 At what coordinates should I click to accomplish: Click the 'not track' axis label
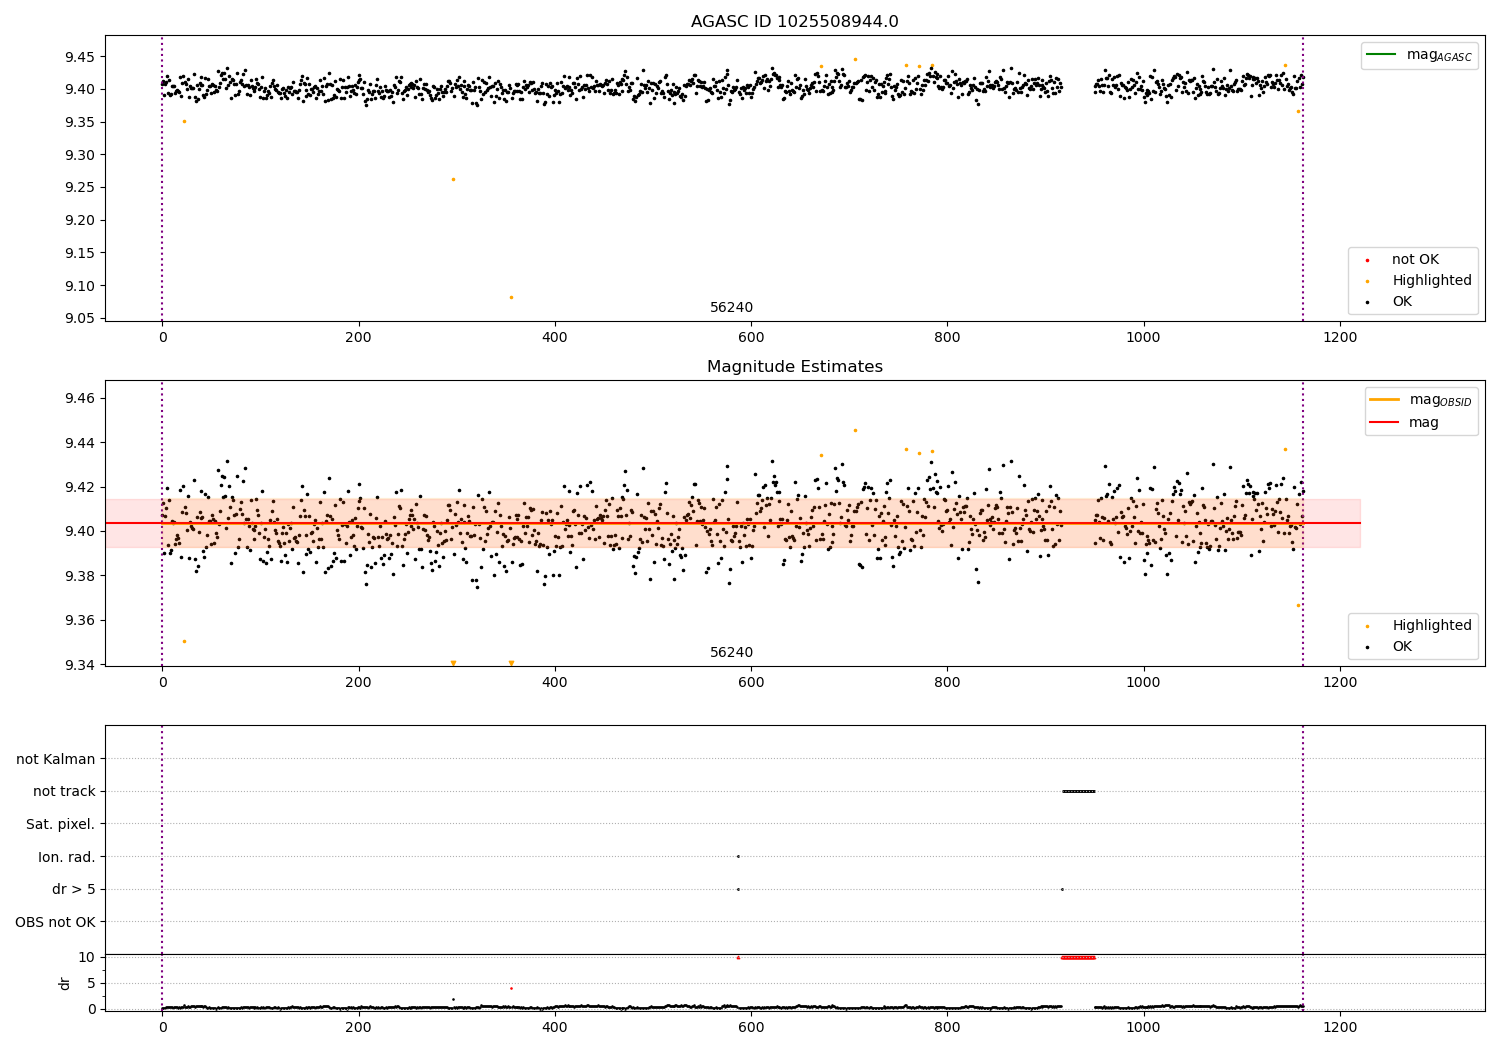click(x=64, y=792)
